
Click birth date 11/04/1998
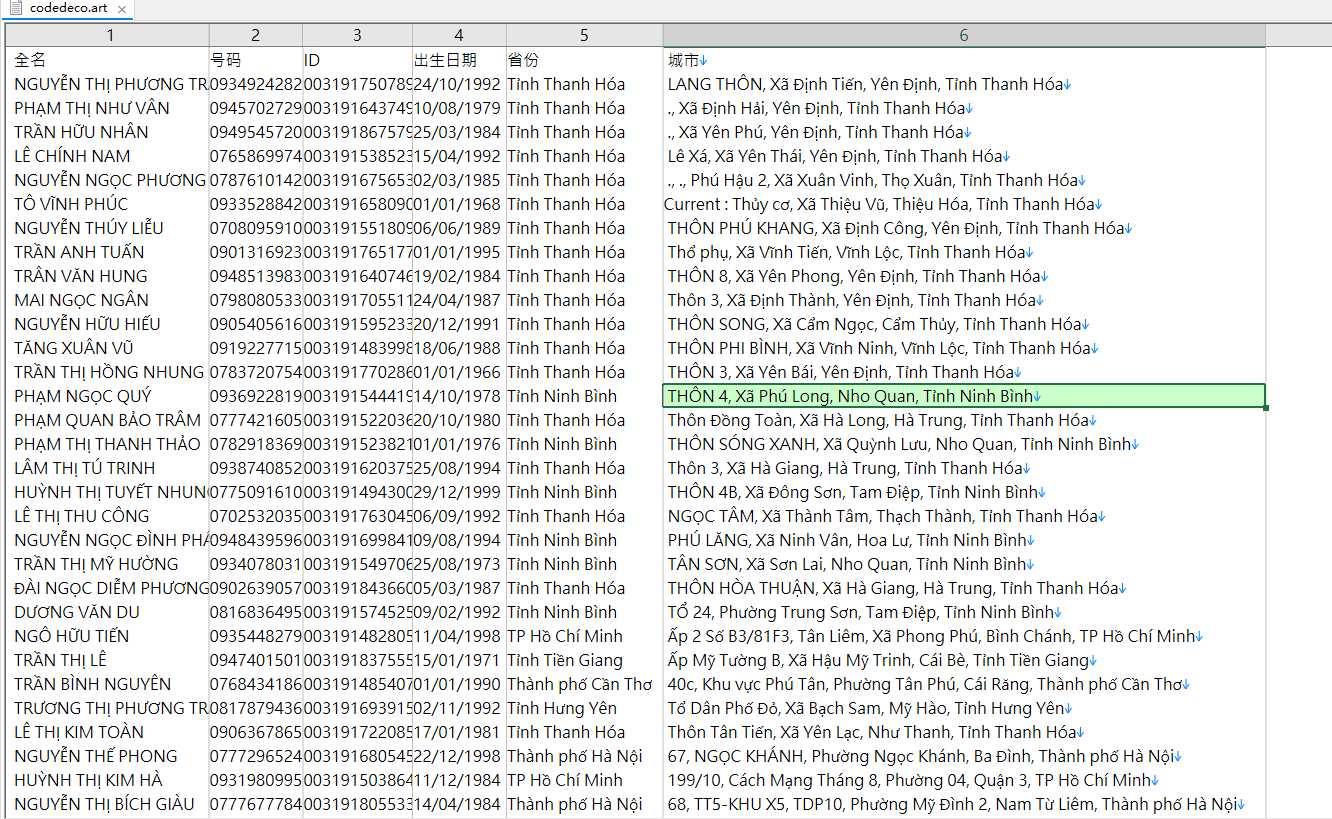(457, 636)
